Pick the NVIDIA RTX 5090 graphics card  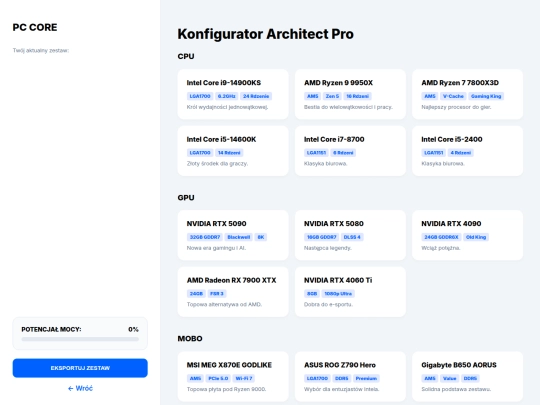pyautogui.click(x=233, y=235)
